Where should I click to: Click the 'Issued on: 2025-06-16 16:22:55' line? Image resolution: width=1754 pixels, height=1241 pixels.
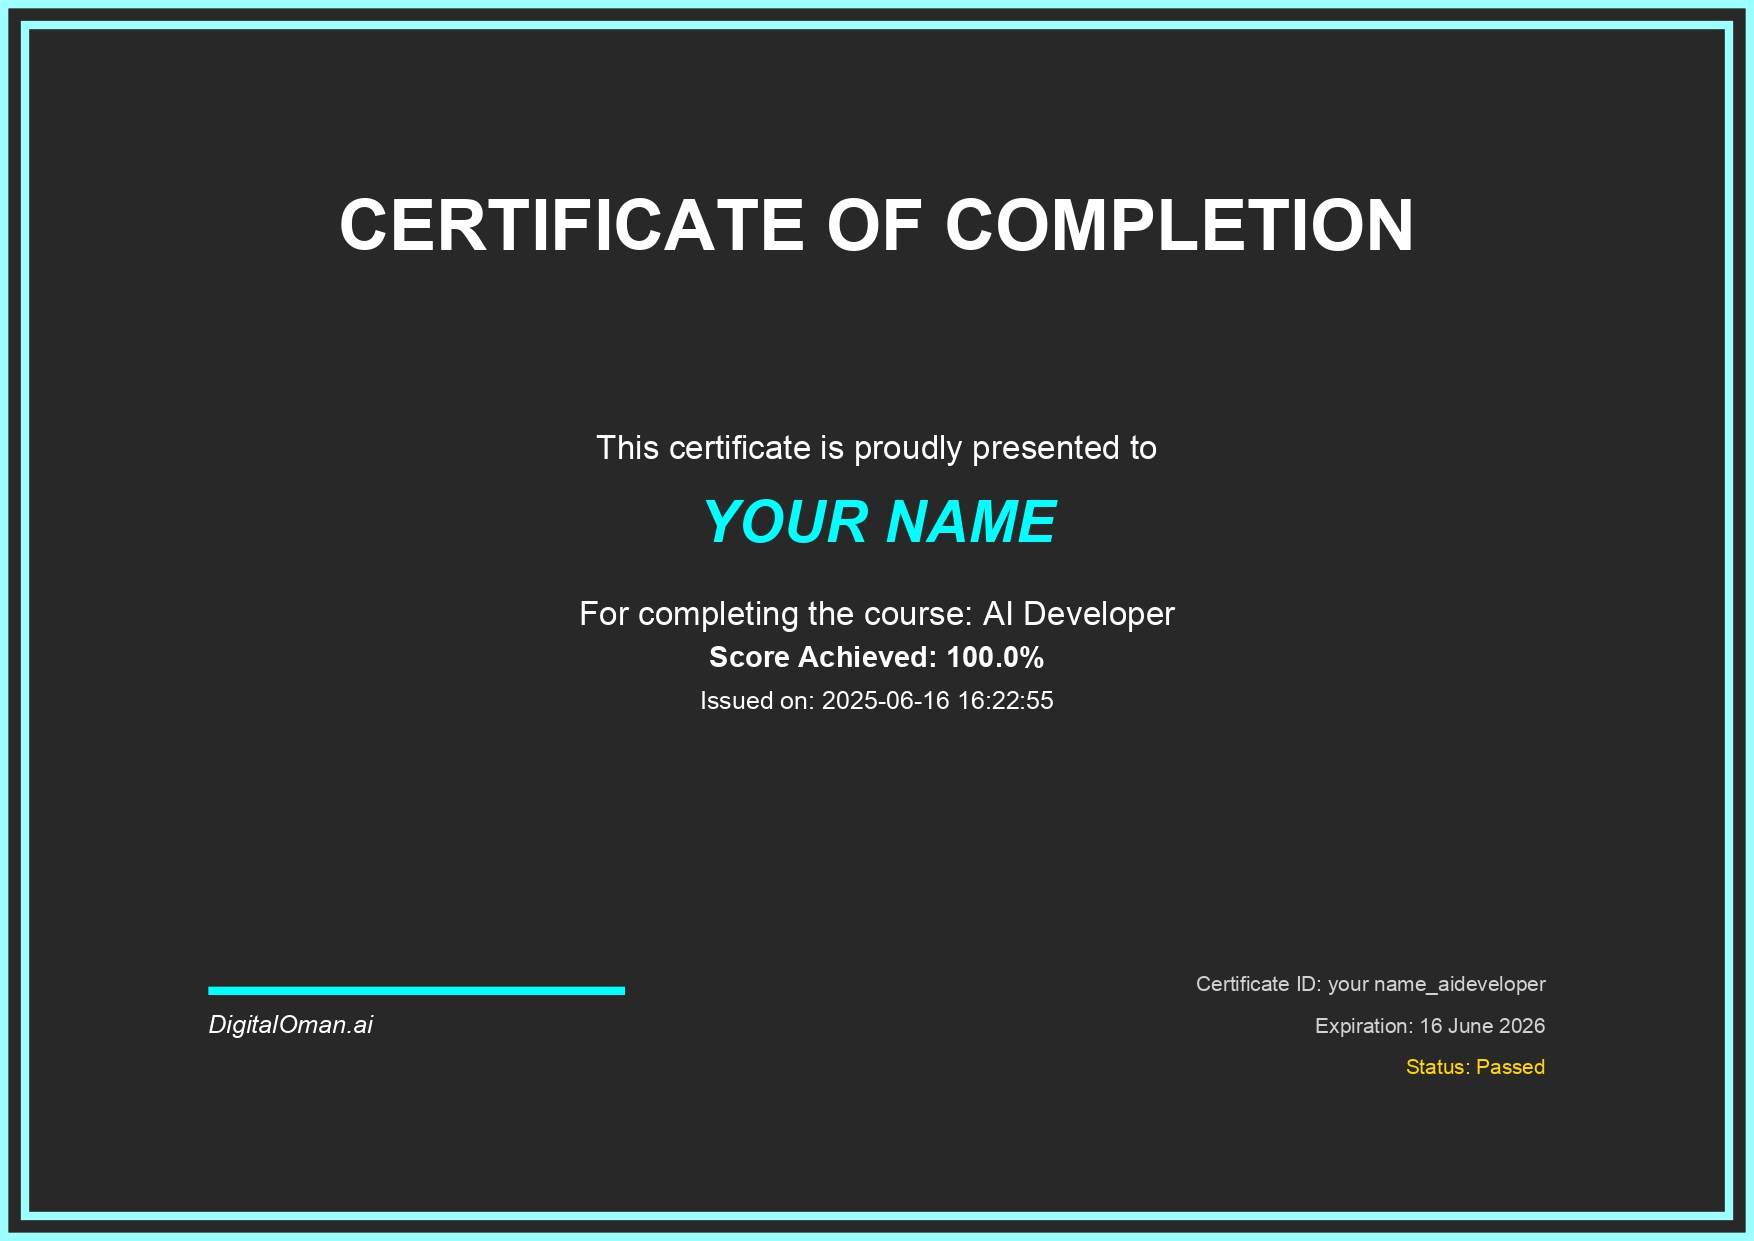877,700
